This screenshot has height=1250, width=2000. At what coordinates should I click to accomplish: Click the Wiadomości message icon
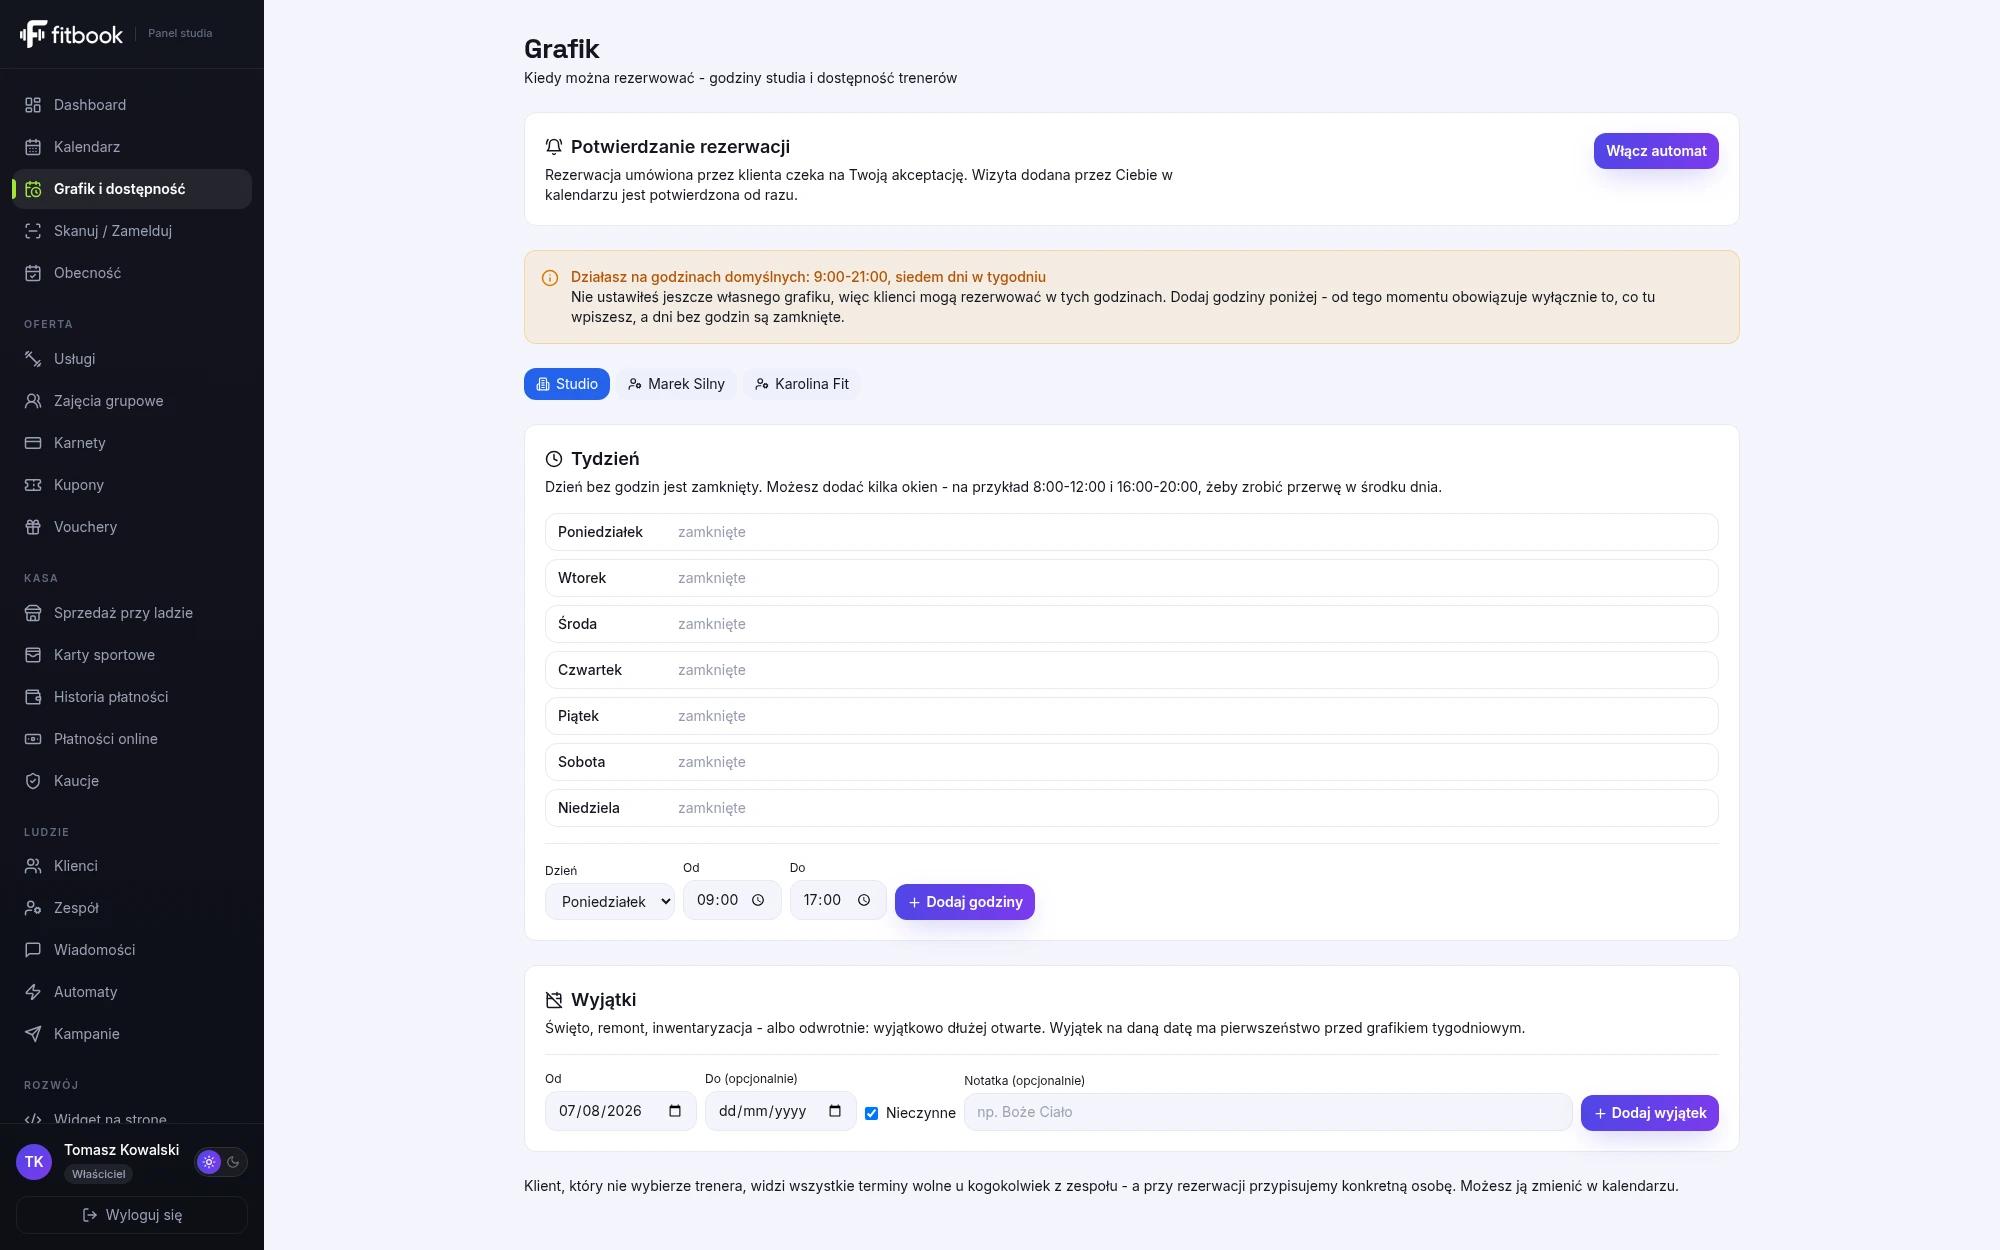[33, 950]
